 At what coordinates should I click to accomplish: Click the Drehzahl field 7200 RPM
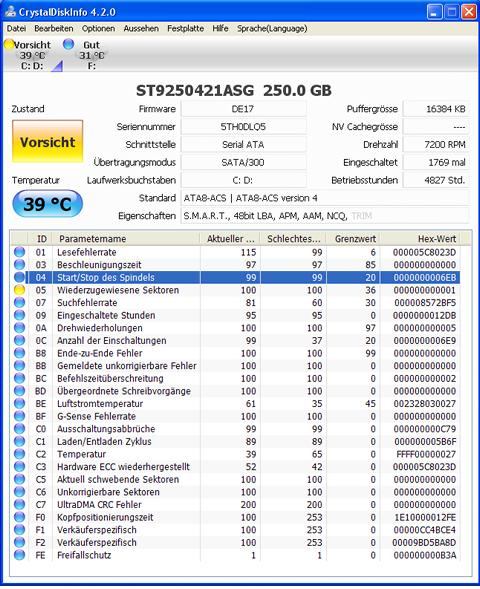coord(436,145)
